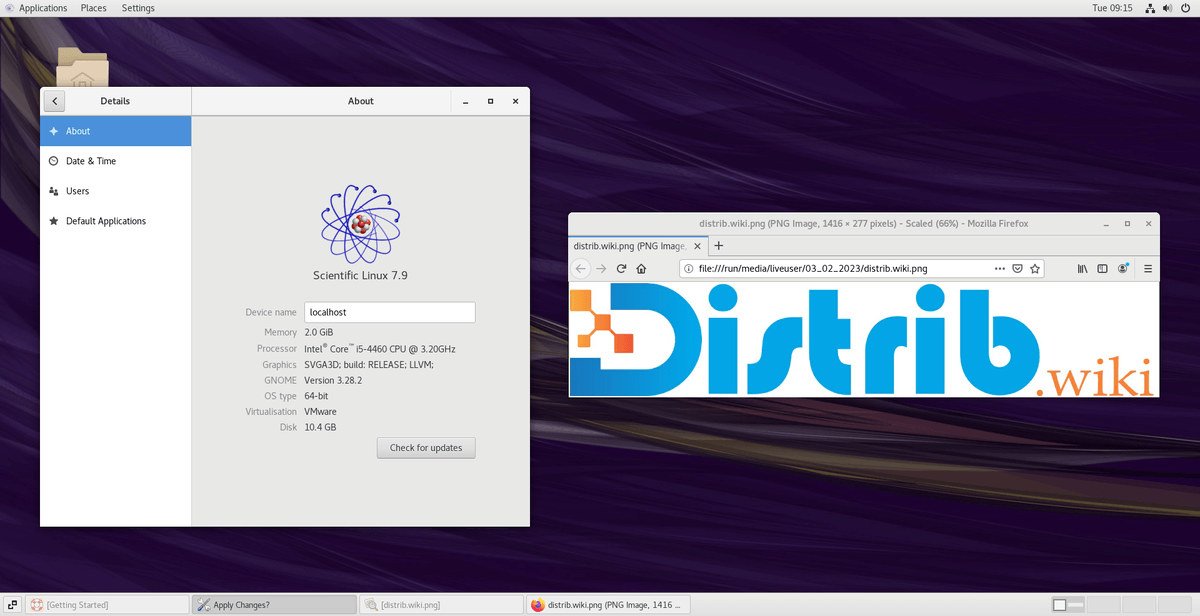Click the Scientific Linux 7.9 label
1200x616 pixels.
[360, 275]
